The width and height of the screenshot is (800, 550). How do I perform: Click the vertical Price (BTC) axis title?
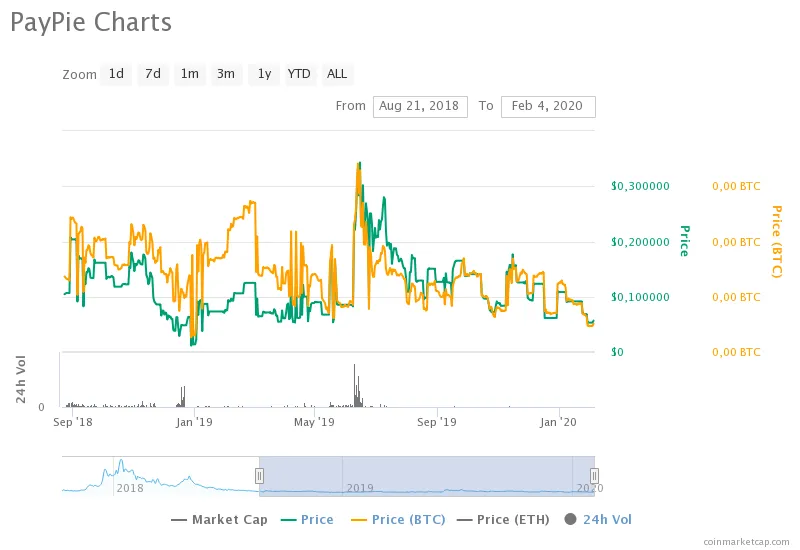point(777,241)
